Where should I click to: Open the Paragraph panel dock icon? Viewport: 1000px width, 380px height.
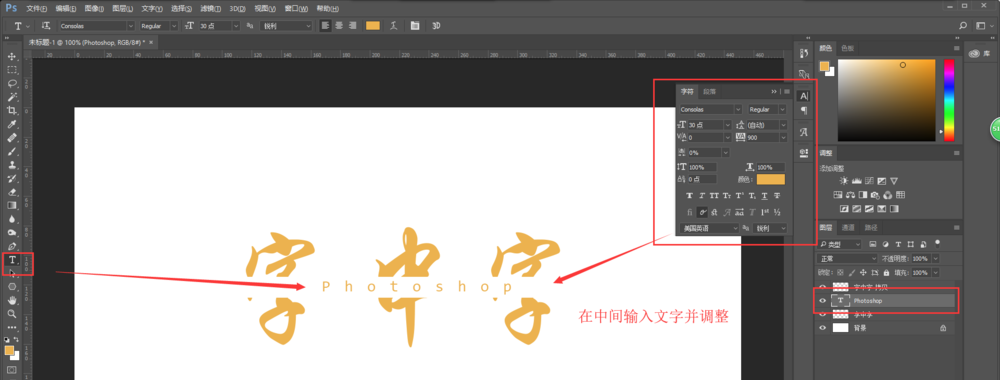coord(804,111)
